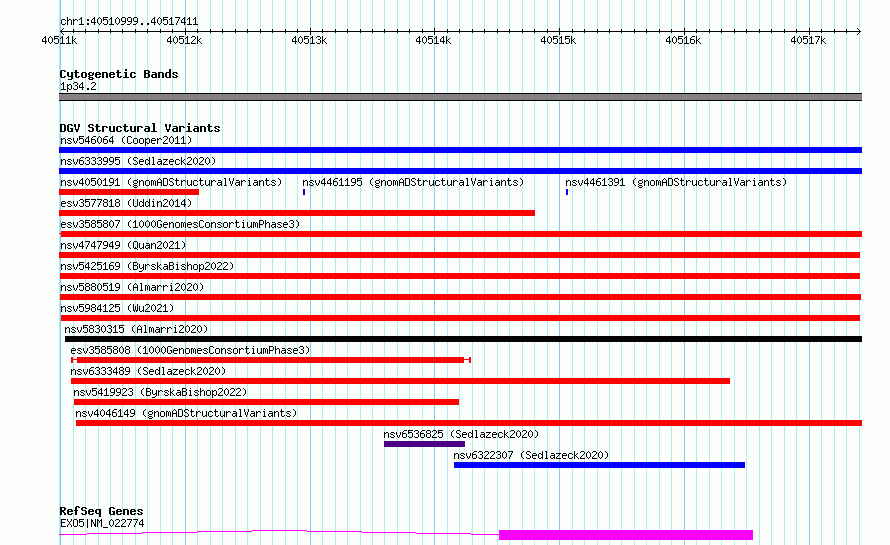Click the nsv6333489 (Sedlazeck2020) red bar
Screen dimensions: 890x545
(400, 381)
